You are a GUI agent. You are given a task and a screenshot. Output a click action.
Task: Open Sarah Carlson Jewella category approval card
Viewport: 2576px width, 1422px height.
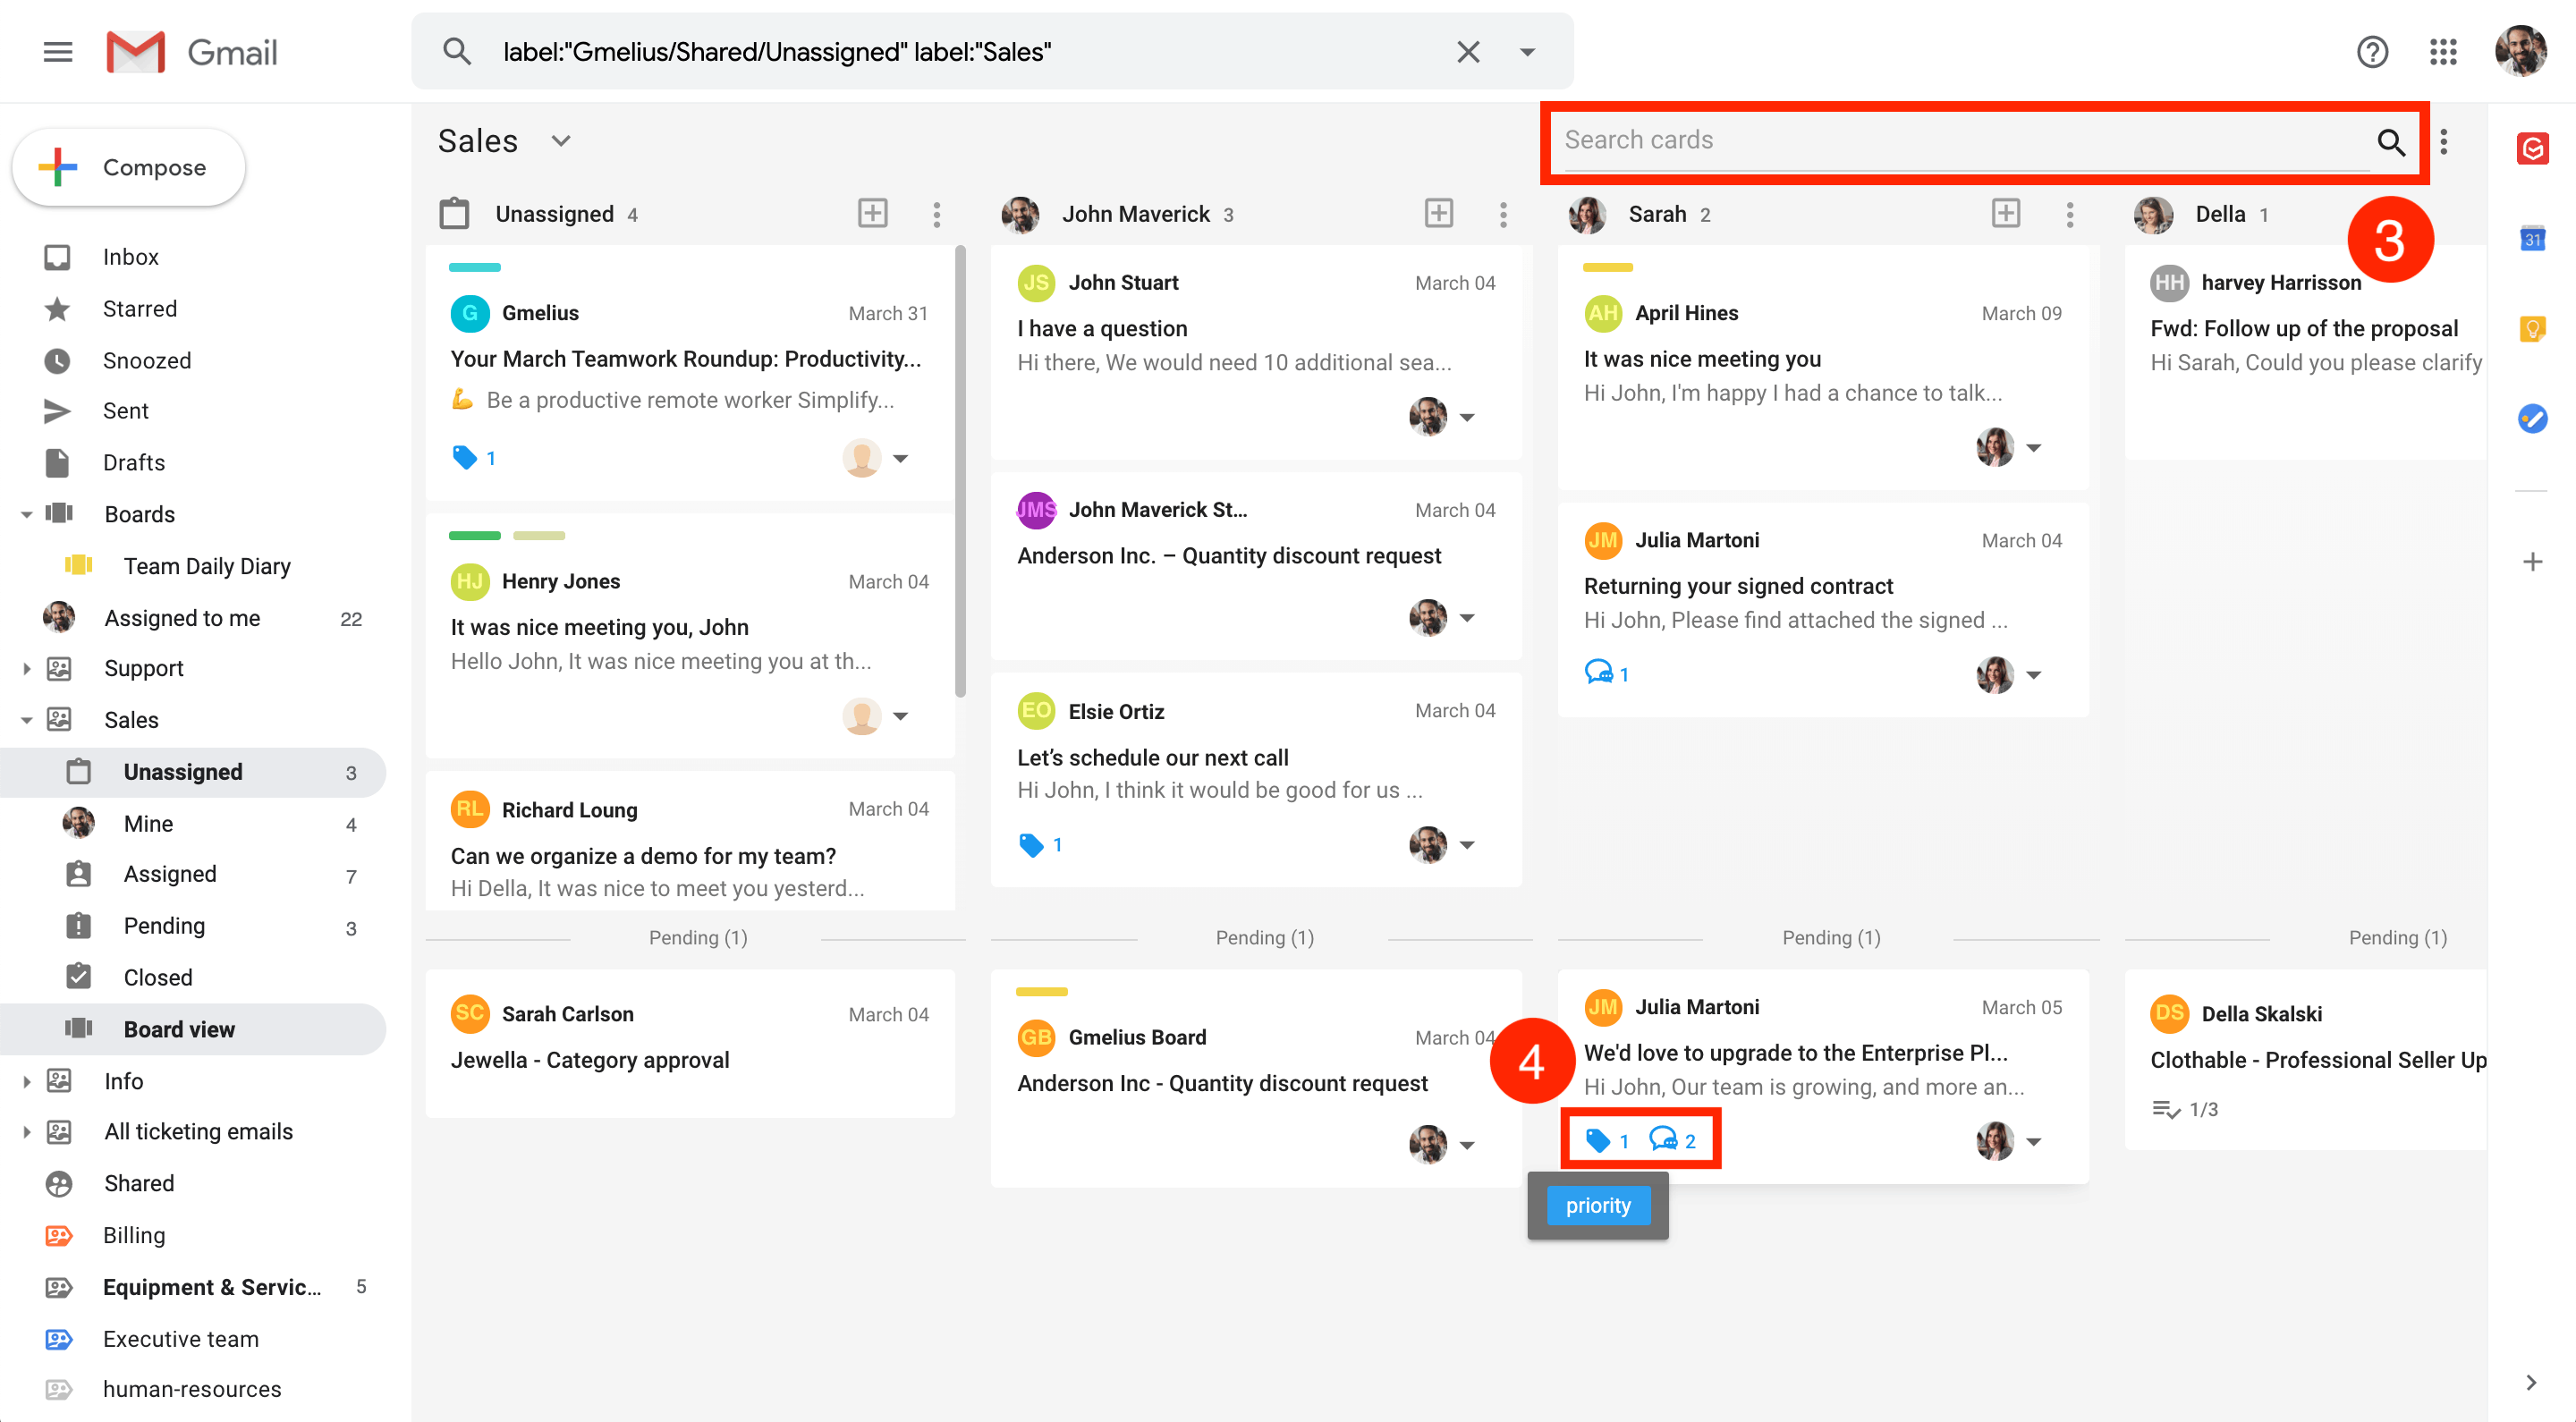pyautogui.click(x=690, y=1042)
